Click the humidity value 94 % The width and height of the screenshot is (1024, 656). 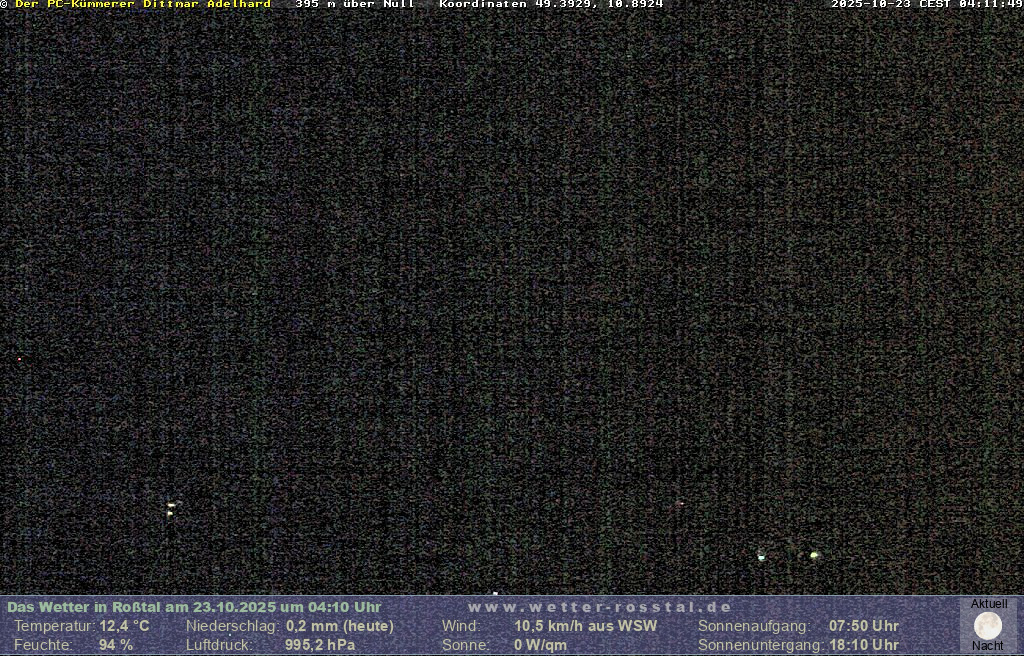pyautogui.click(x=116, y=645)
